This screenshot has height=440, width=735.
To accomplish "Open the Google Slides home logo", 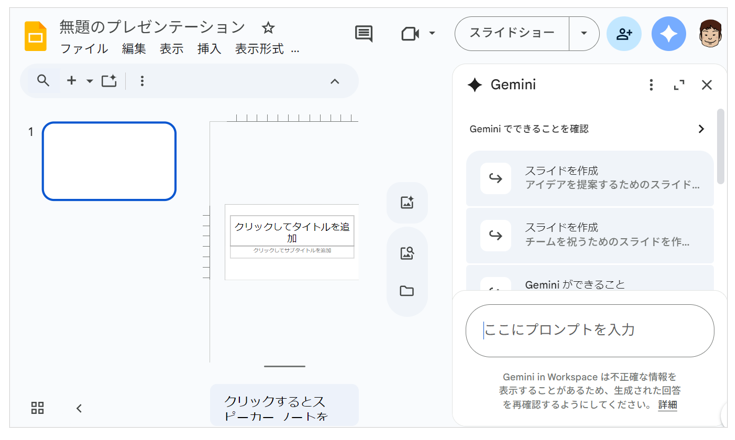I will click(36, 36).
